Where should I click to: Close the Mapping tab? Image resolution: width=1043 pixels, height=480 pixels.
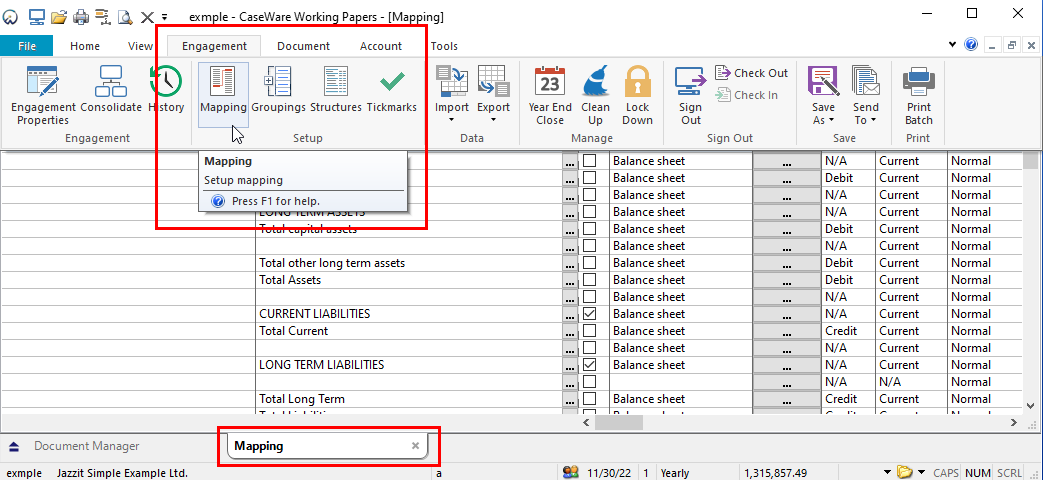415,446
